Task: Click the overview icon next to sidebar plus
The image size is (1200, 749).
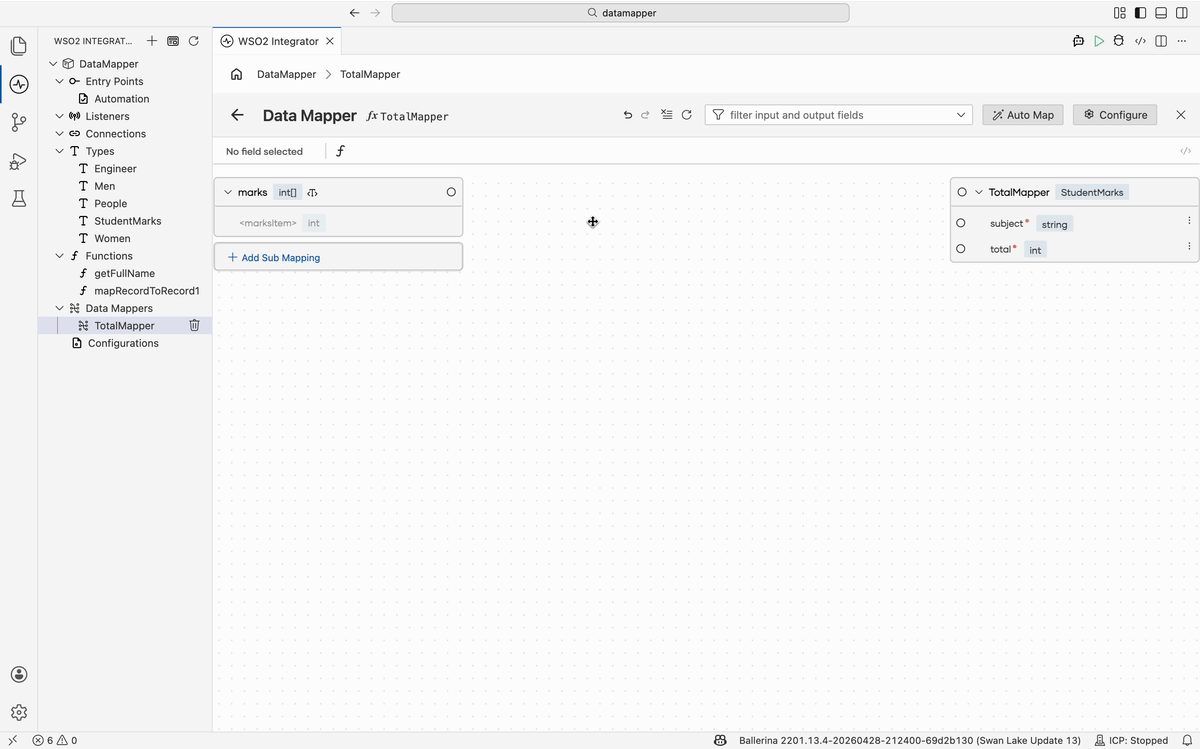Action: pyautogui.click(x=173, y=41)
